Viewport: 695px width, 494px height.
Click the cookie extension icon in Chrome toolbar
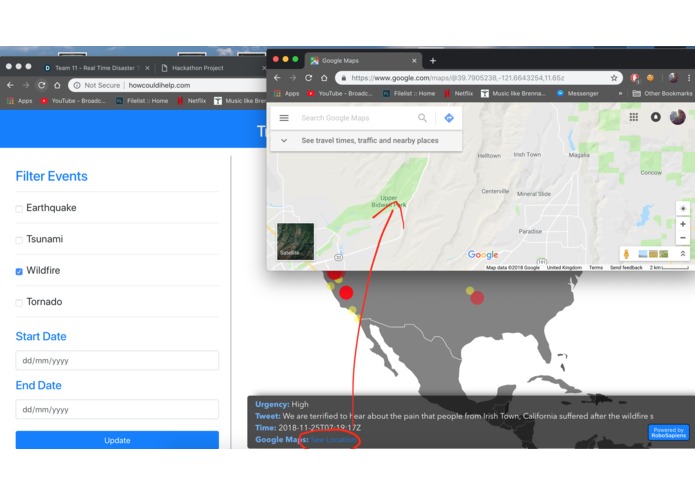click(650, 78)
